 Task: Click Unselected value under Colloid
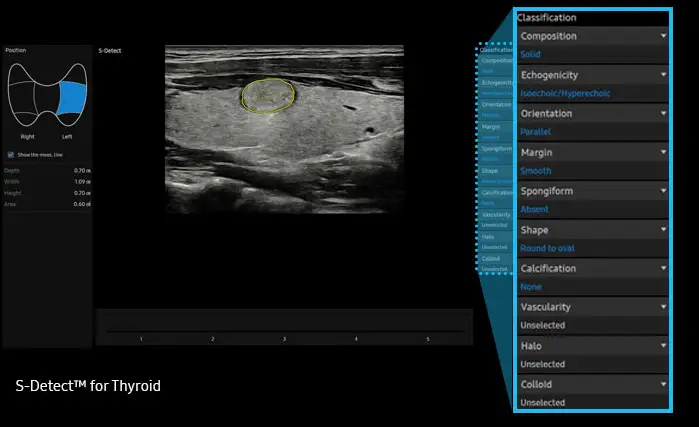click(543, 402)
